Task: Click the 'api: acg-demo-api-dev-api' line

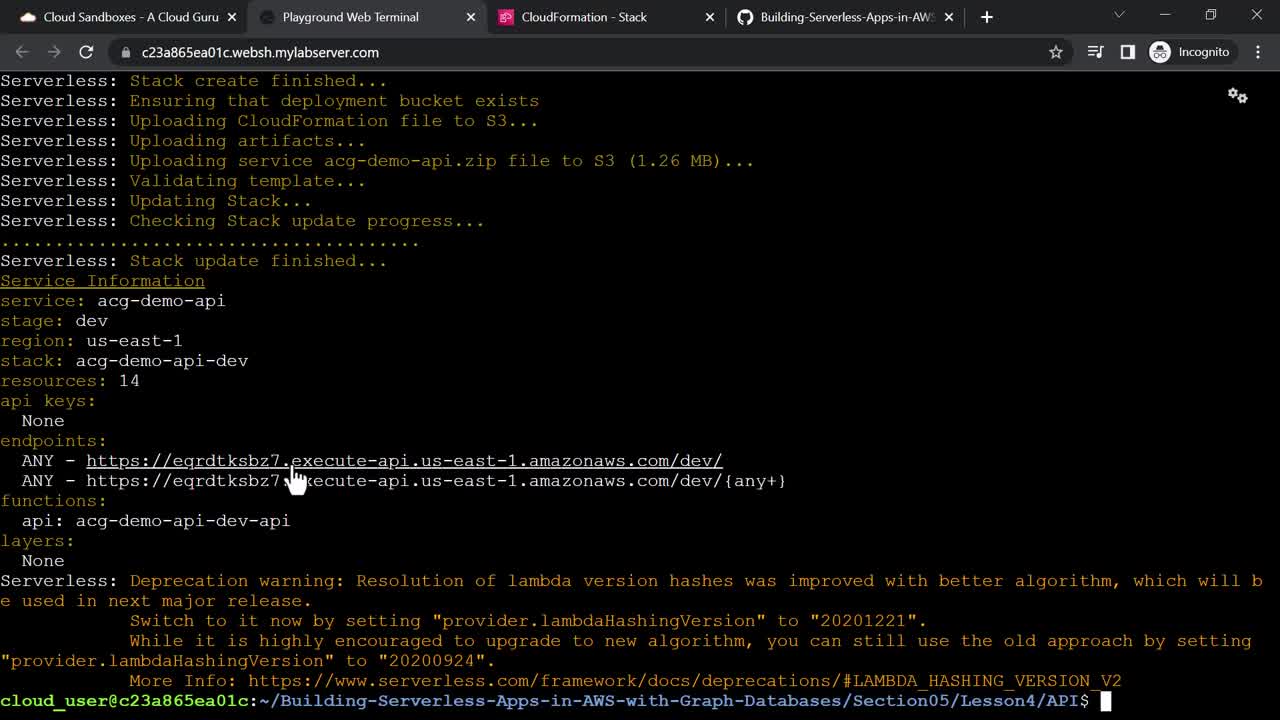Action: [x=156, y=521]
